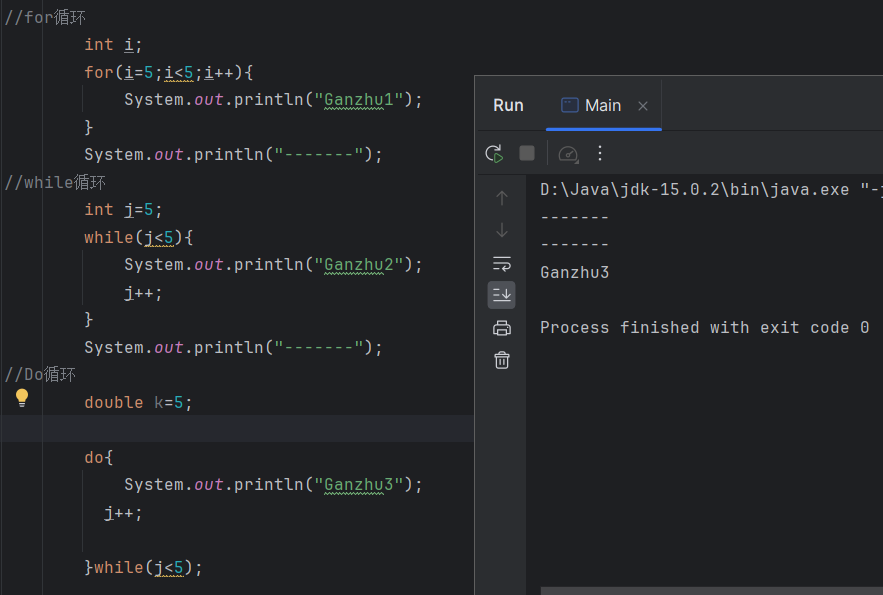Rerun the Main application

point(493,153)
